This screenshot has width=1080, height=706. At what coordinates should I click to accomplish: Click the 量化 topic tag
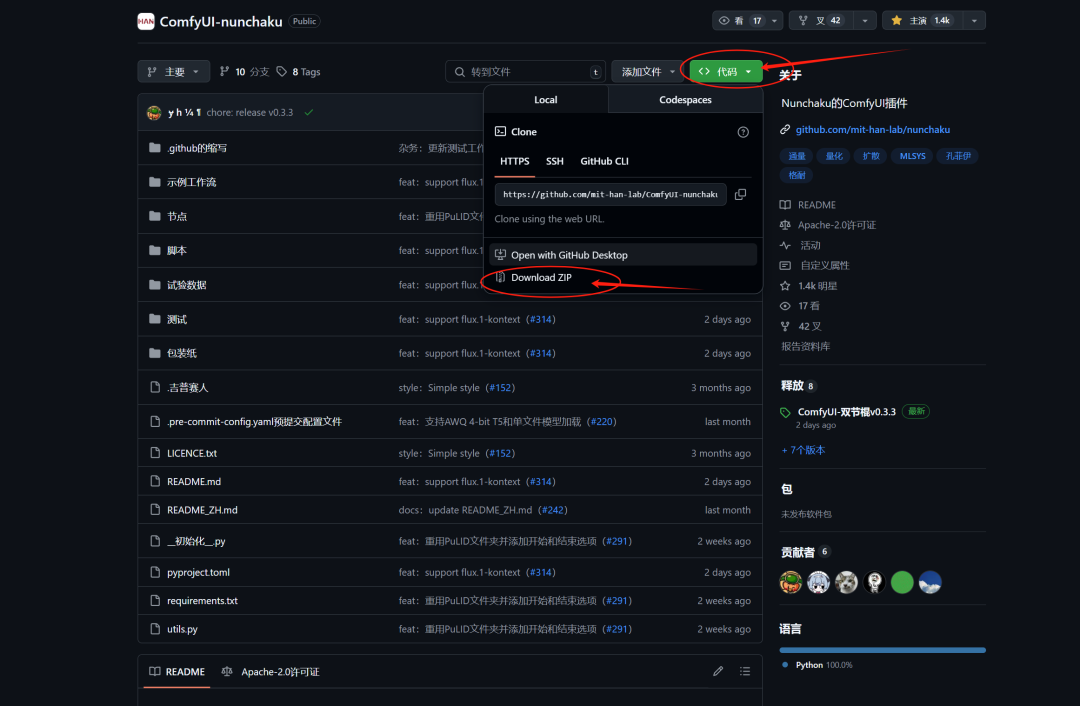[834, 156]
